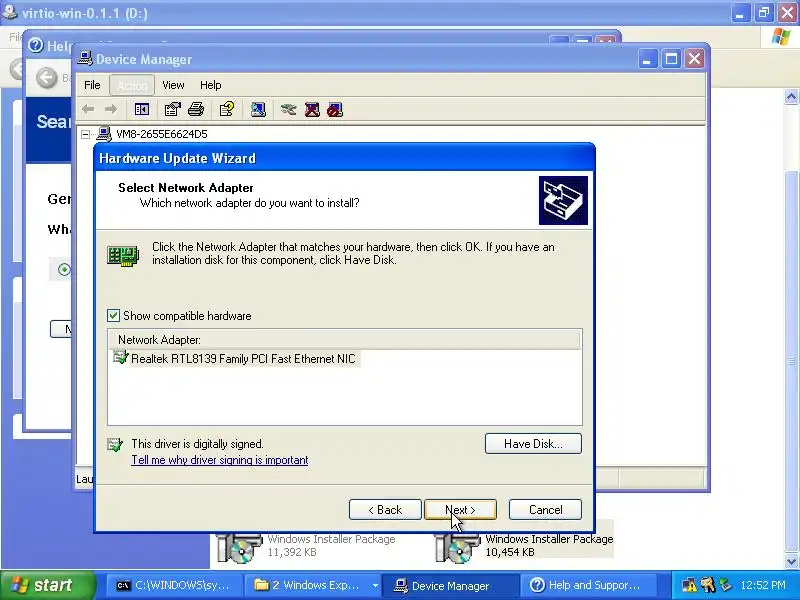Switch to Help and Support taskbar button
Screen dimensions: 800x600
pyautogui.click(x=589, y=585)
